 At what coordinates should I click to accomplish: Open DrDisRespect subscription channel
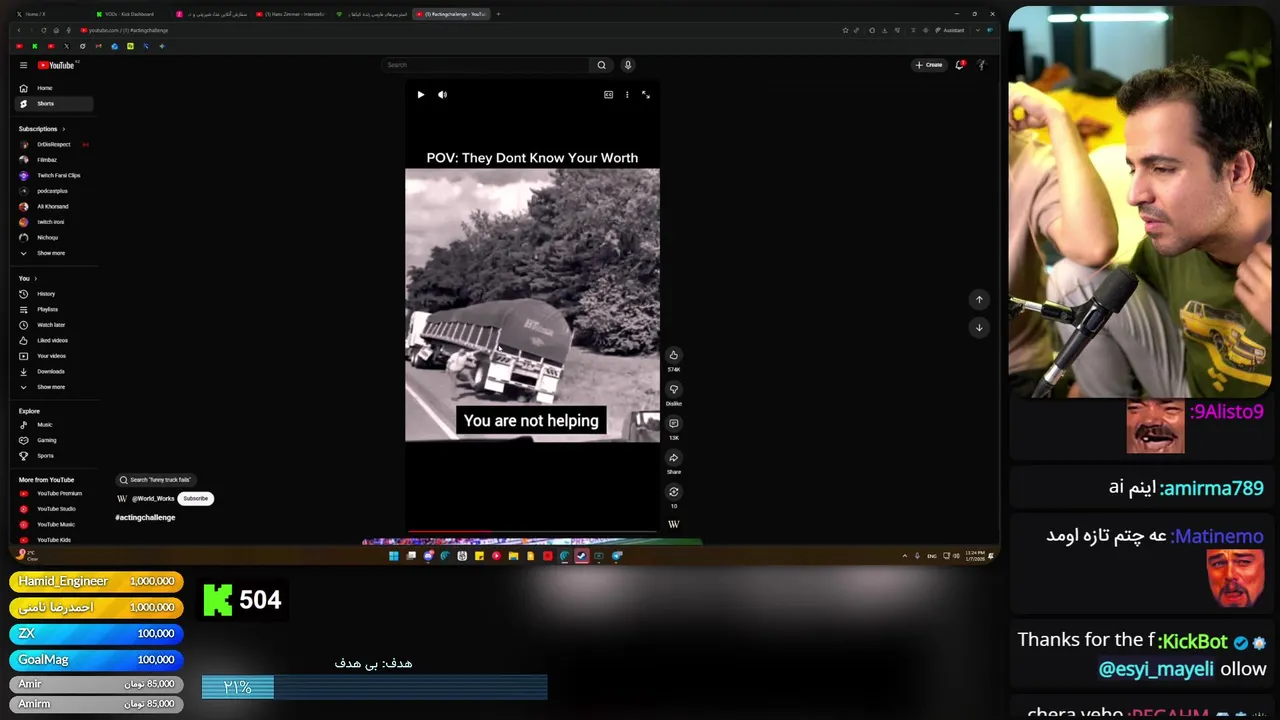pos(55,144)
